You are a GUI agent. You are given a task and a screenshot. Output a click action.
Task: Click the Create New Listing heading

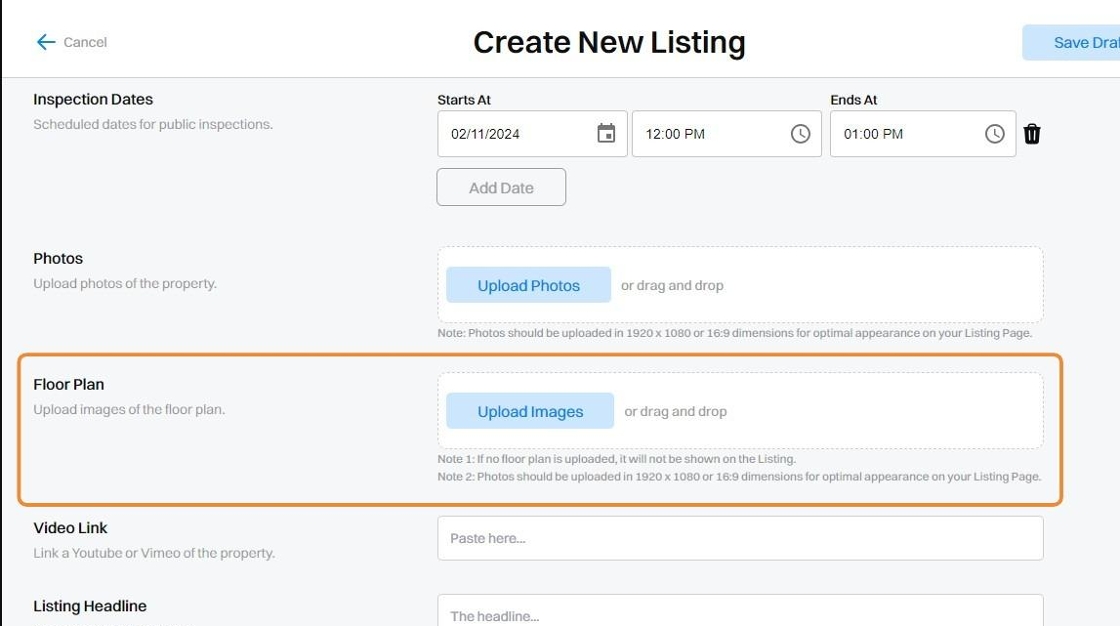[609, 42]
